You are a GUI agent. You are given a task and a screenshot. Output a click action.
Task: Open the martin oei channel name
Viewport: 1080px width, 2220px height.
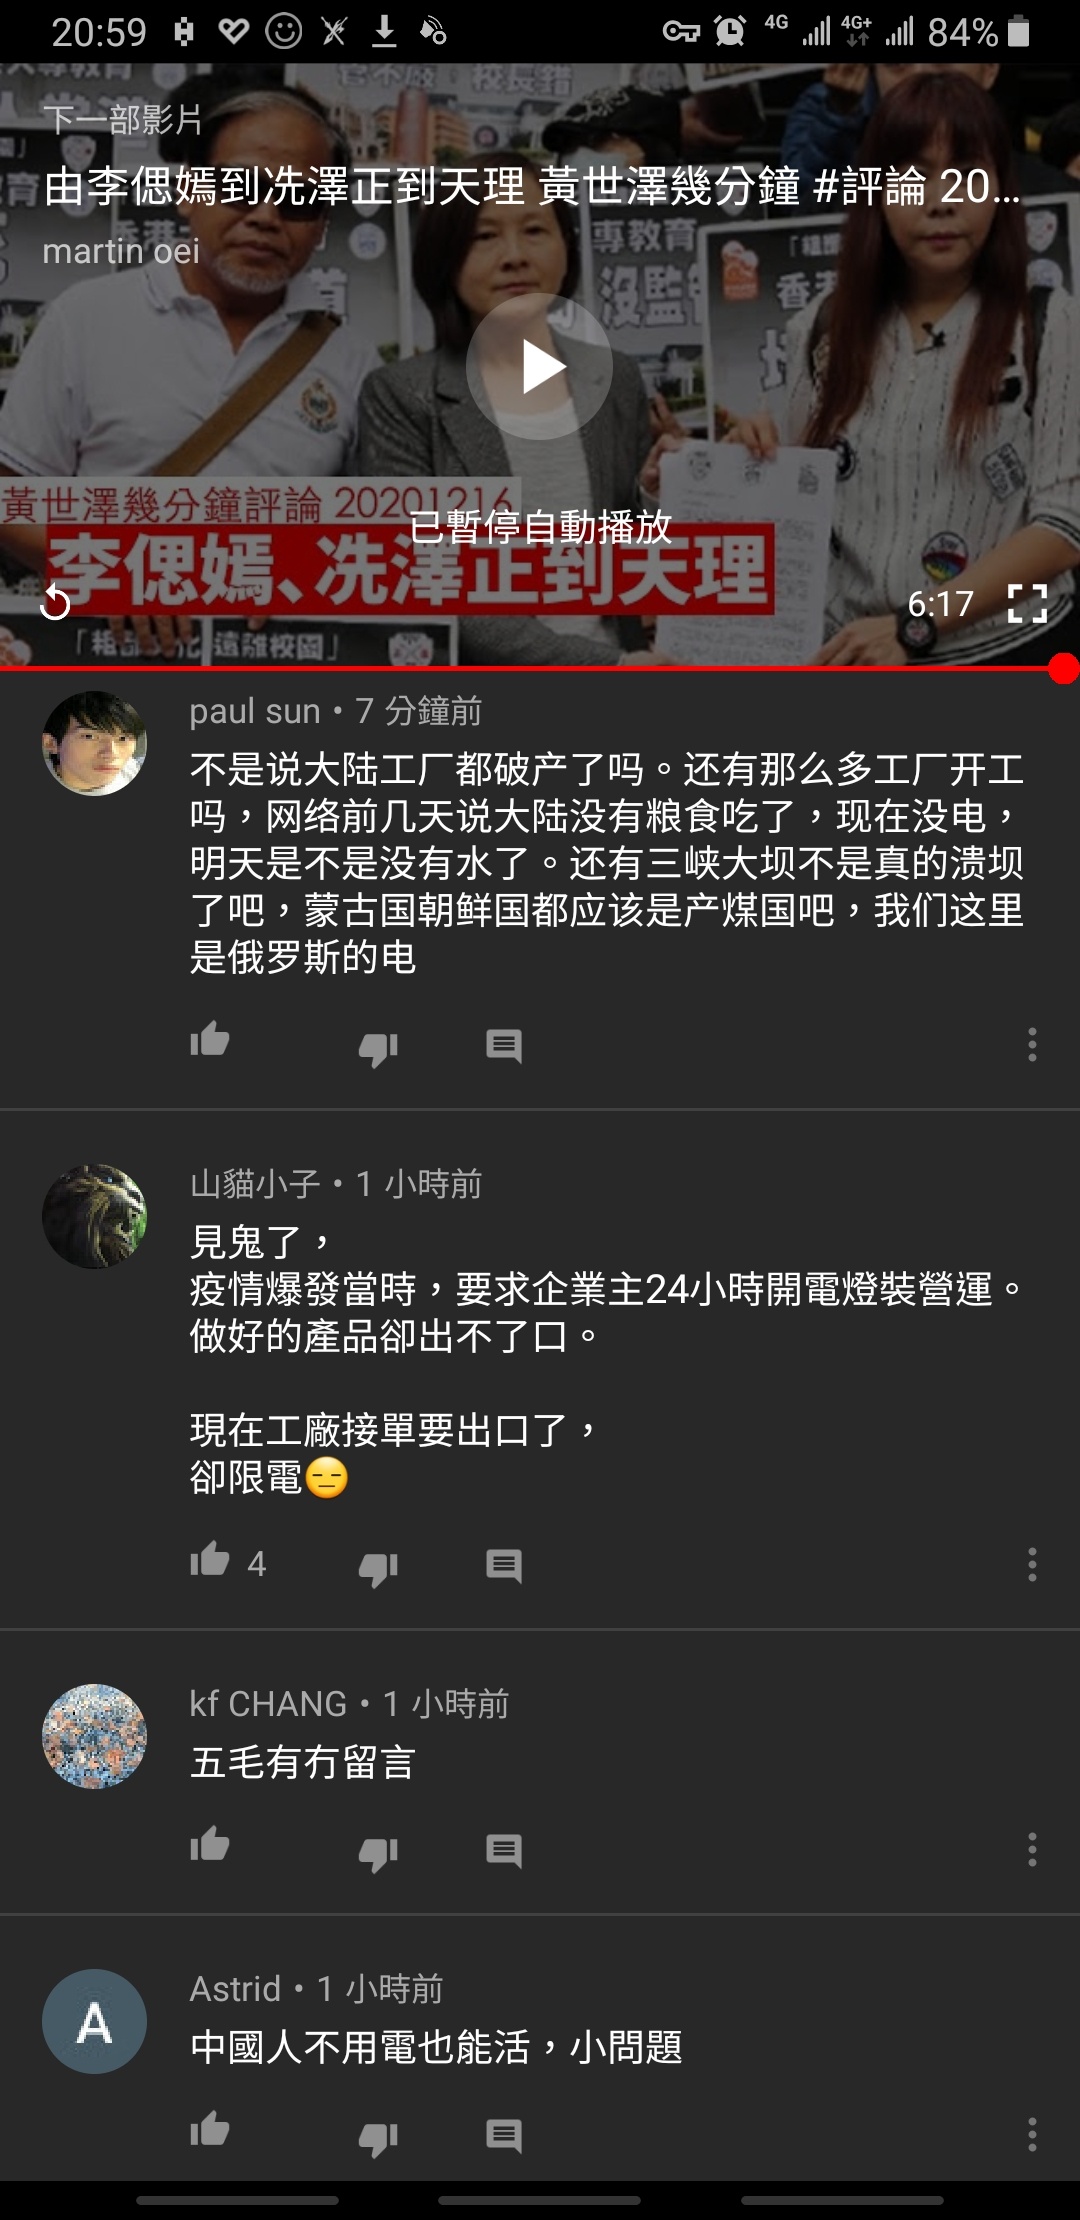(x=121, y=251)
